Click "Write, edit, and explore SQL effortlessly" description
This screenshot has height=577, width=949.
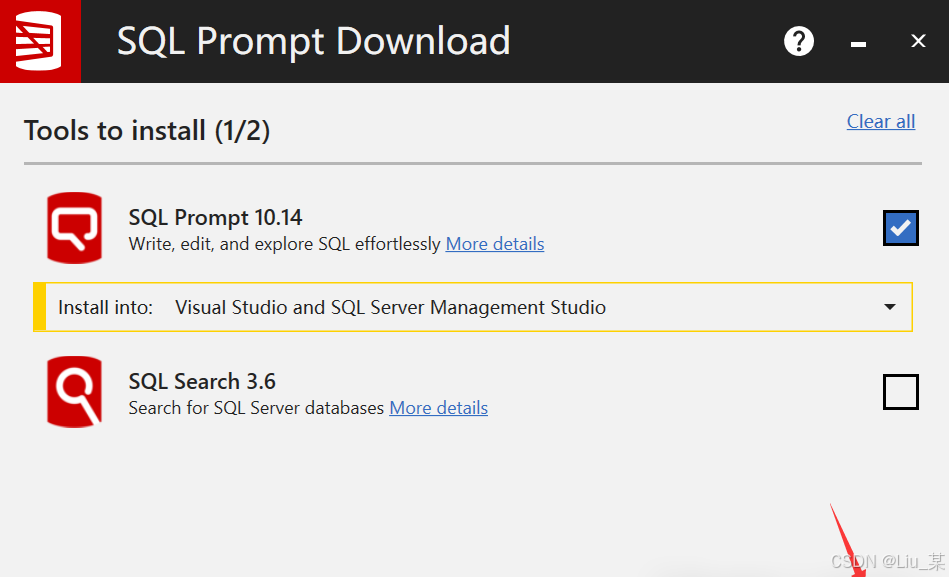[x=284, y=244]
